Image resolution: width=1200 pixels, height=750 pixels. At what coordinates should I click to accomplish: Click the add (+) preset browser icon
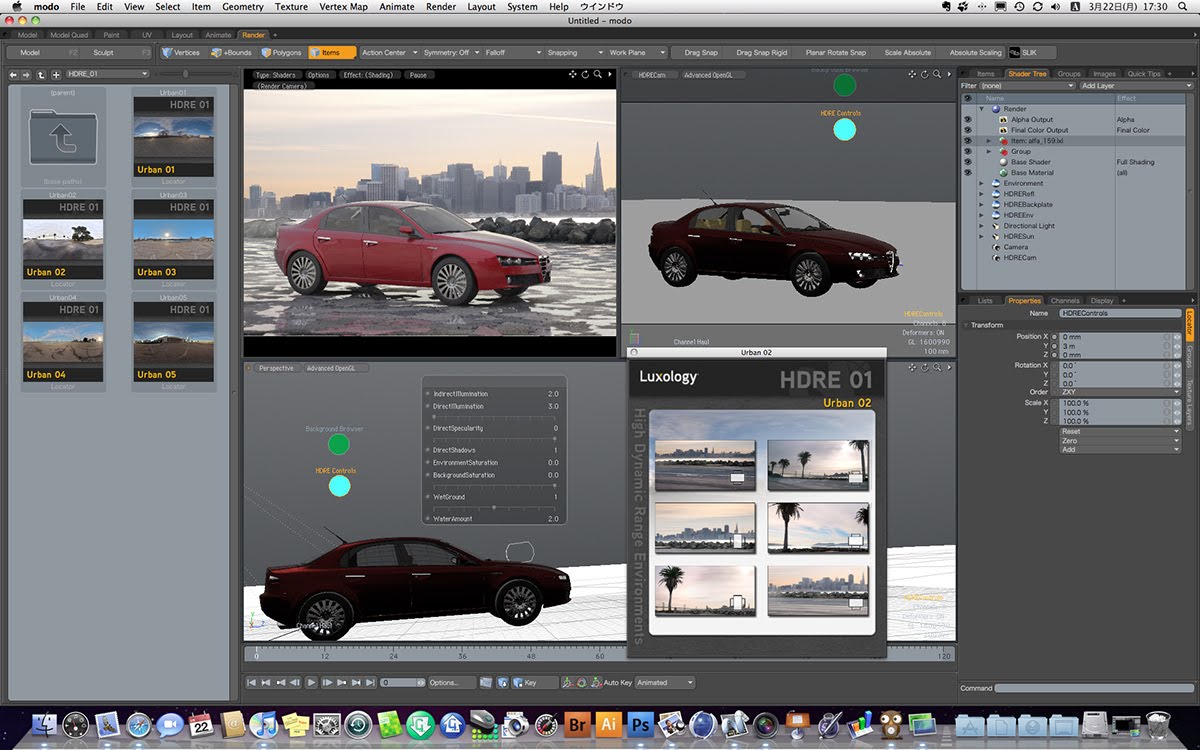[x=56, y=74]
